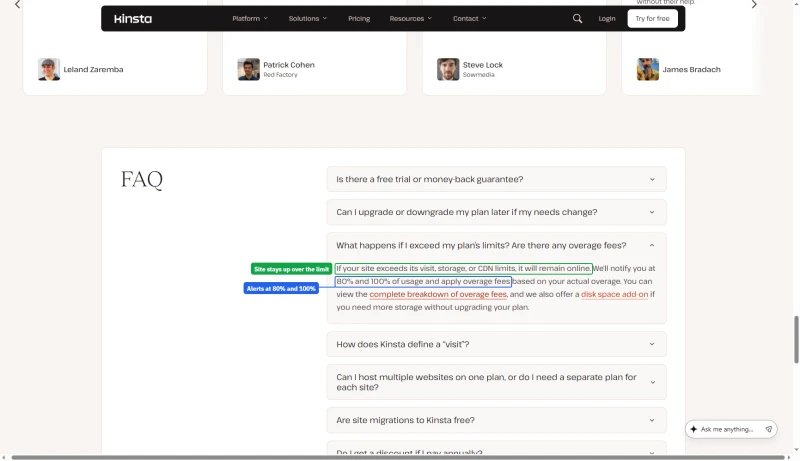Click the Sowmedia company text
The height and width of the screenshot is (461, 800).
(x=479, y=74)
